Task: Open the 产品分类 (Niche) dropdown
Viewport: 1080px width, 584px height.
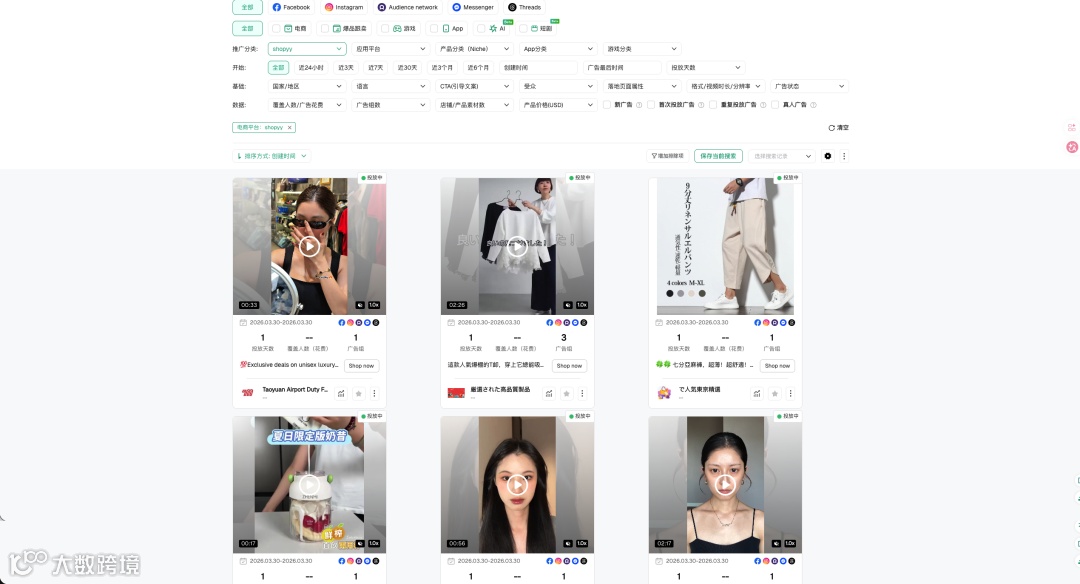Action: pyautogui.click(x=474, y=49)
